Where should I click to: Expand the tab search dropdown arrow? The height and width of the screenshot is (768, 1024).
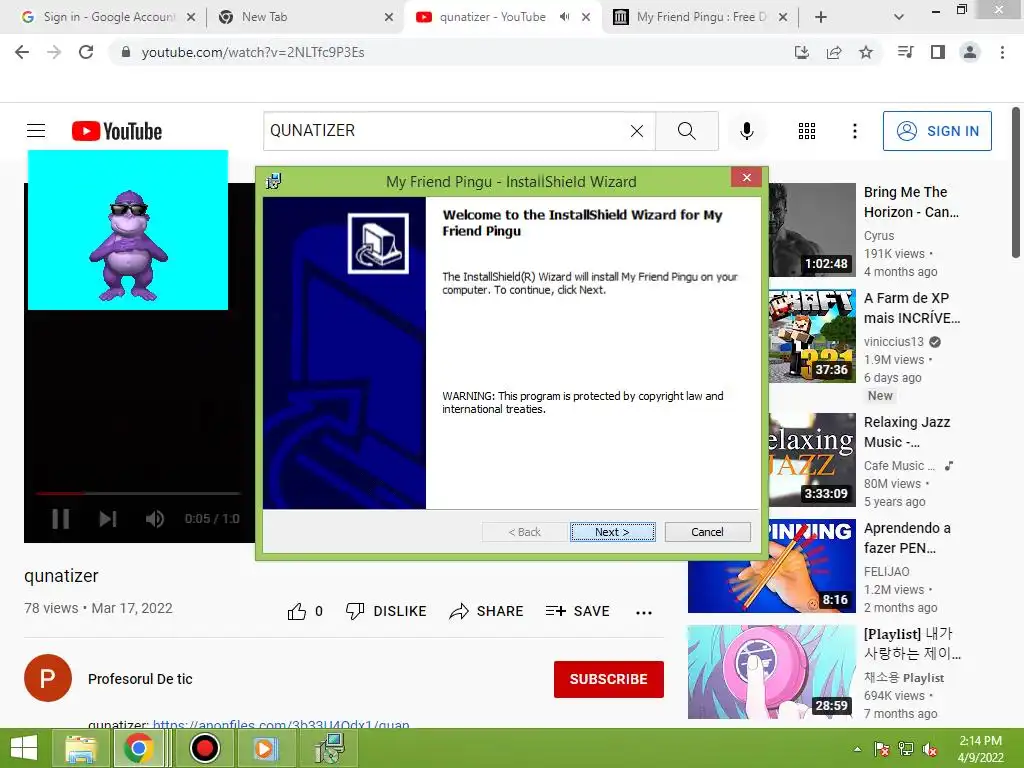tap(899, 17)
